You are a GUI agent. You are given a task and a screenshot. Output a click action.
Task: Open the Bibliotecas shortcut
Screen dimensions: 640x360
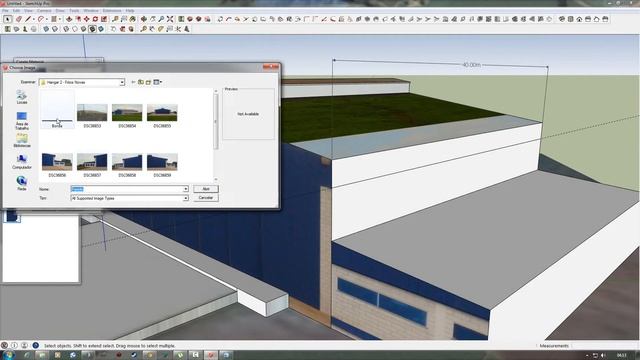click(x=22, y=140)
